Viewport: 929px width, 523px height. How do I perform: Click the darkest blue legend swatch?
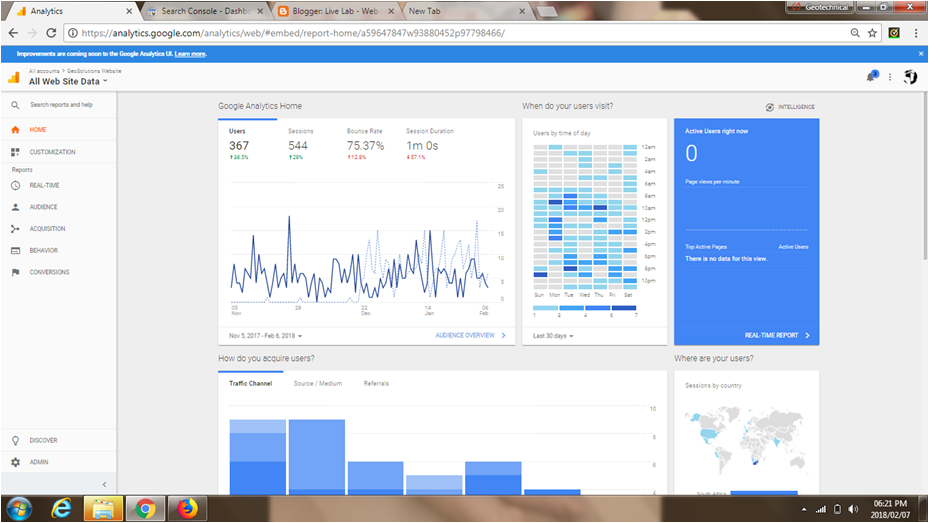click(623, 308)
